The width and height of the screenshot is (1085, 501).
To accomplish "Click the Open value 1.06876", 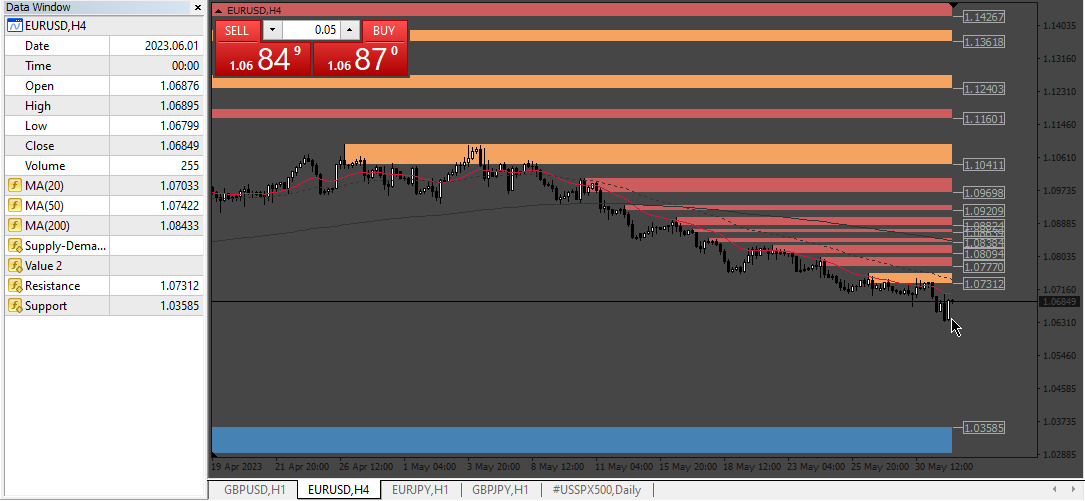I will 179,86.
